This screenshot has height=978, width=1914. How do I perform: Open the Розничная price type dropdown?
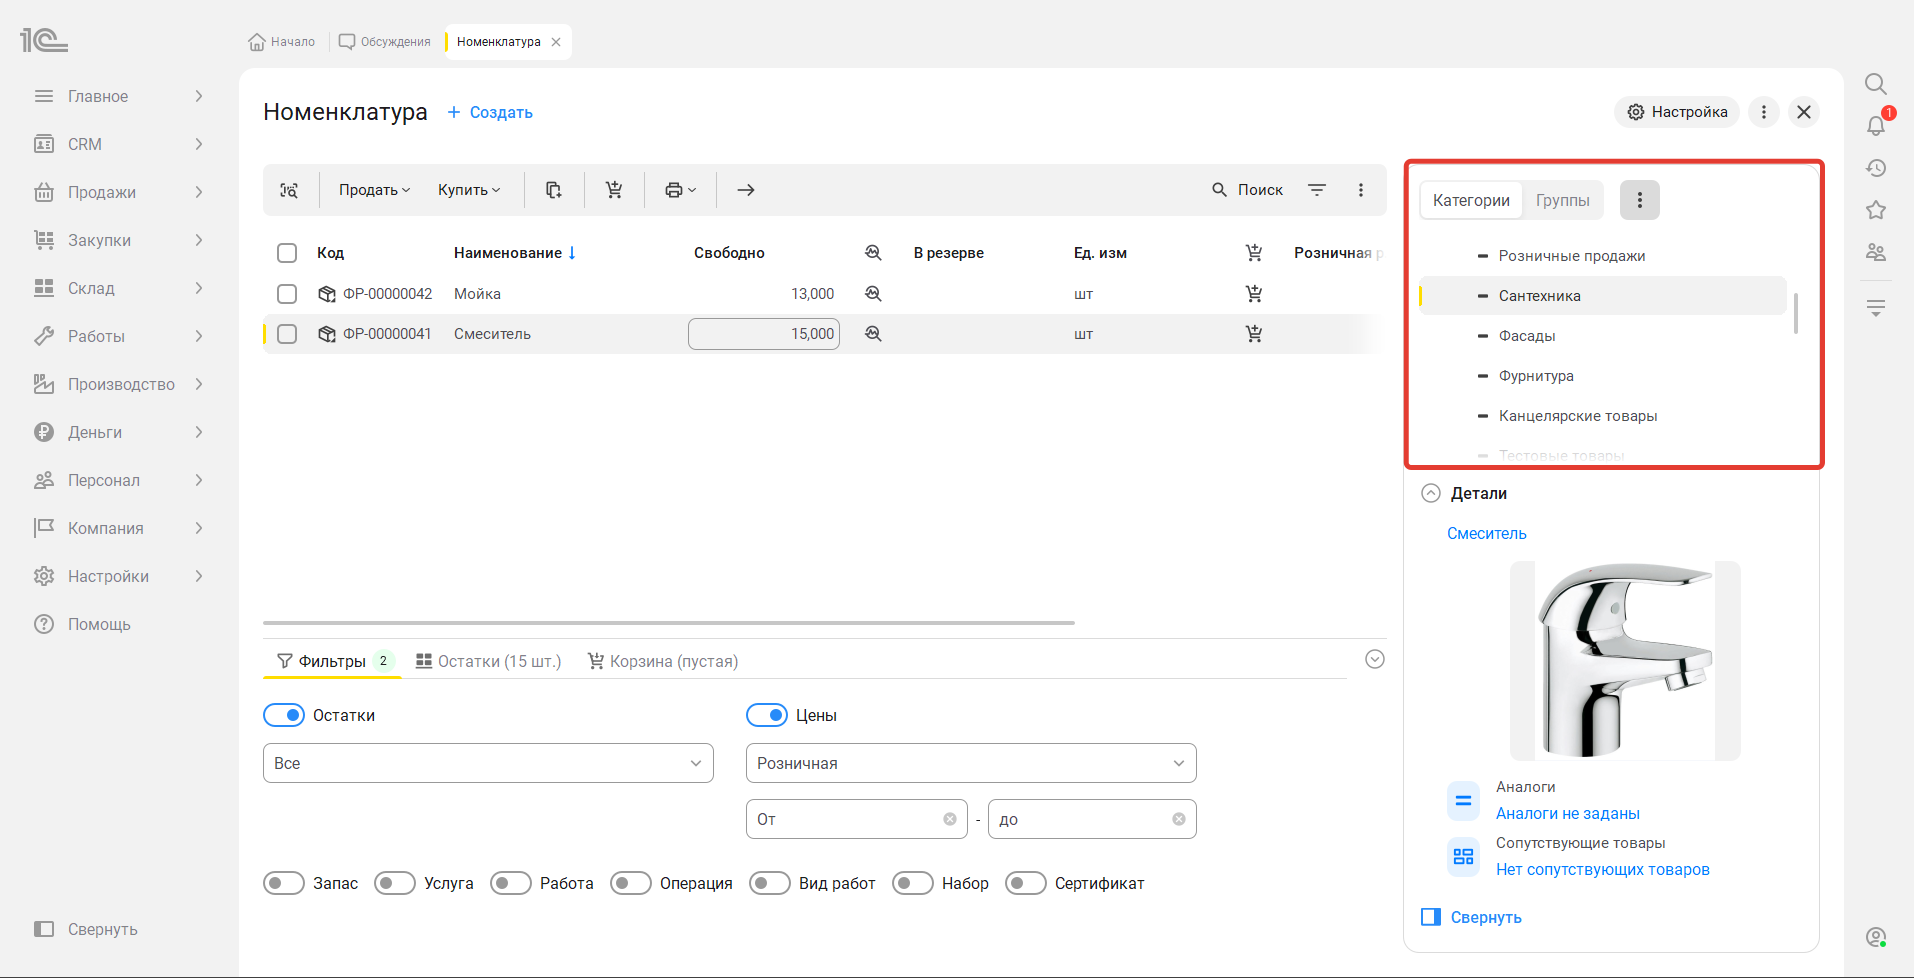tap(971, 763)
